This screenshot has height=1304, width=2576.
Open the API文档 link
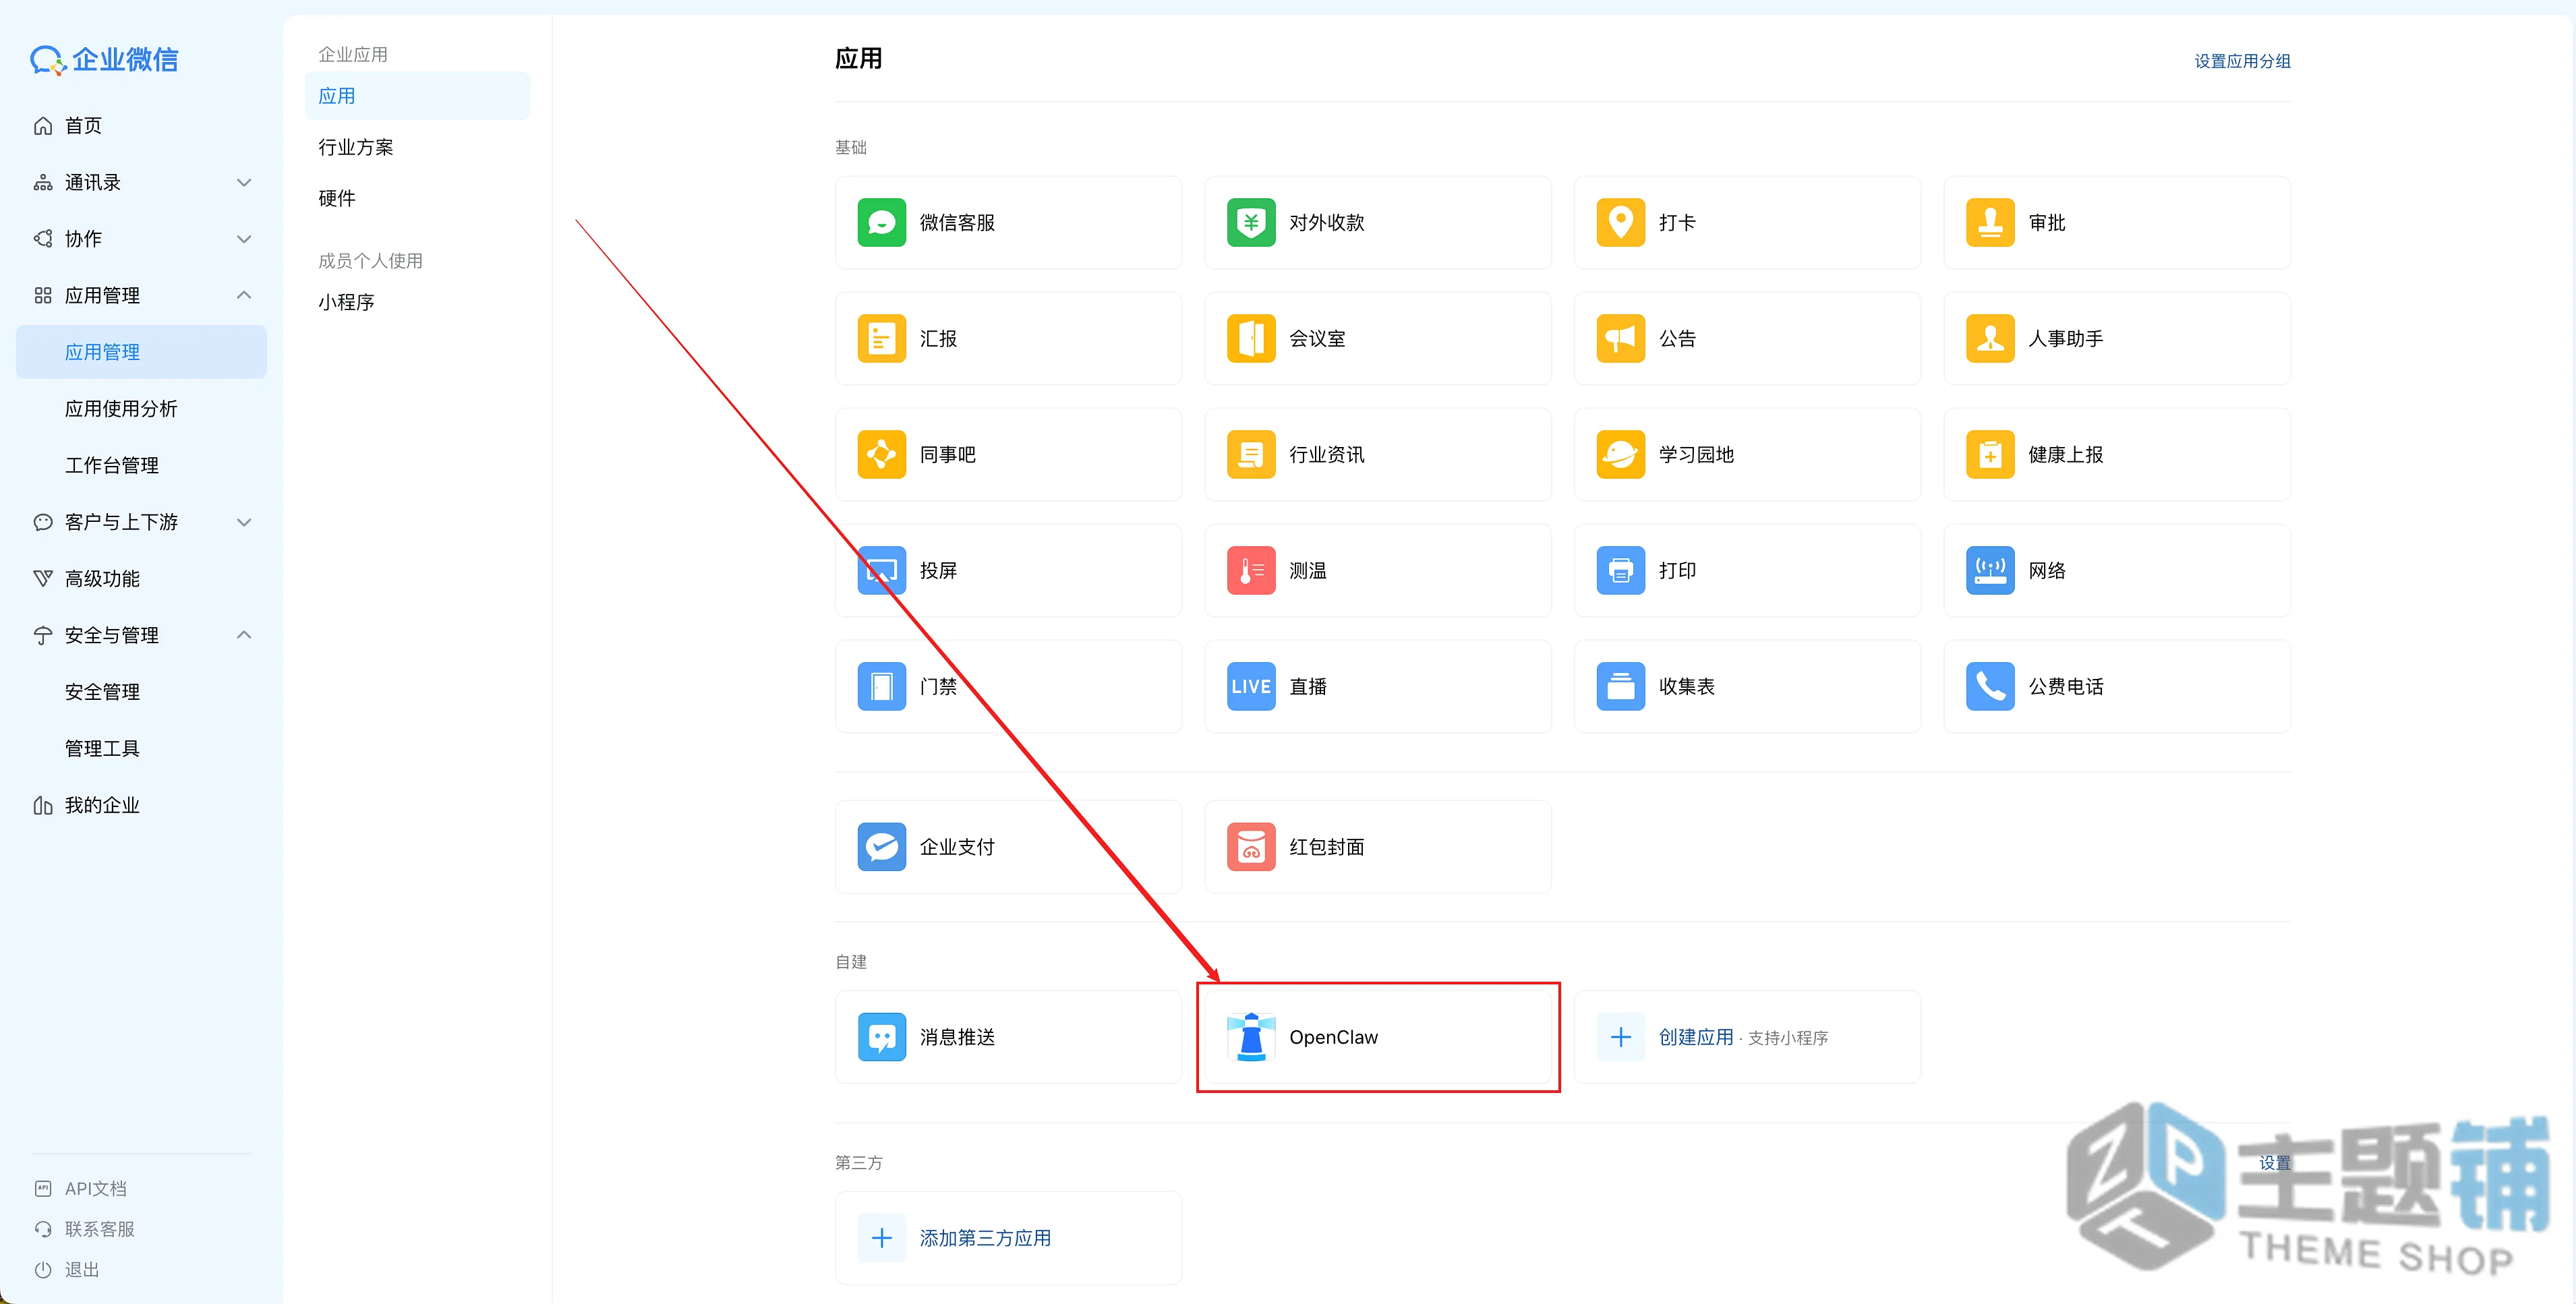coord(95,1188)
